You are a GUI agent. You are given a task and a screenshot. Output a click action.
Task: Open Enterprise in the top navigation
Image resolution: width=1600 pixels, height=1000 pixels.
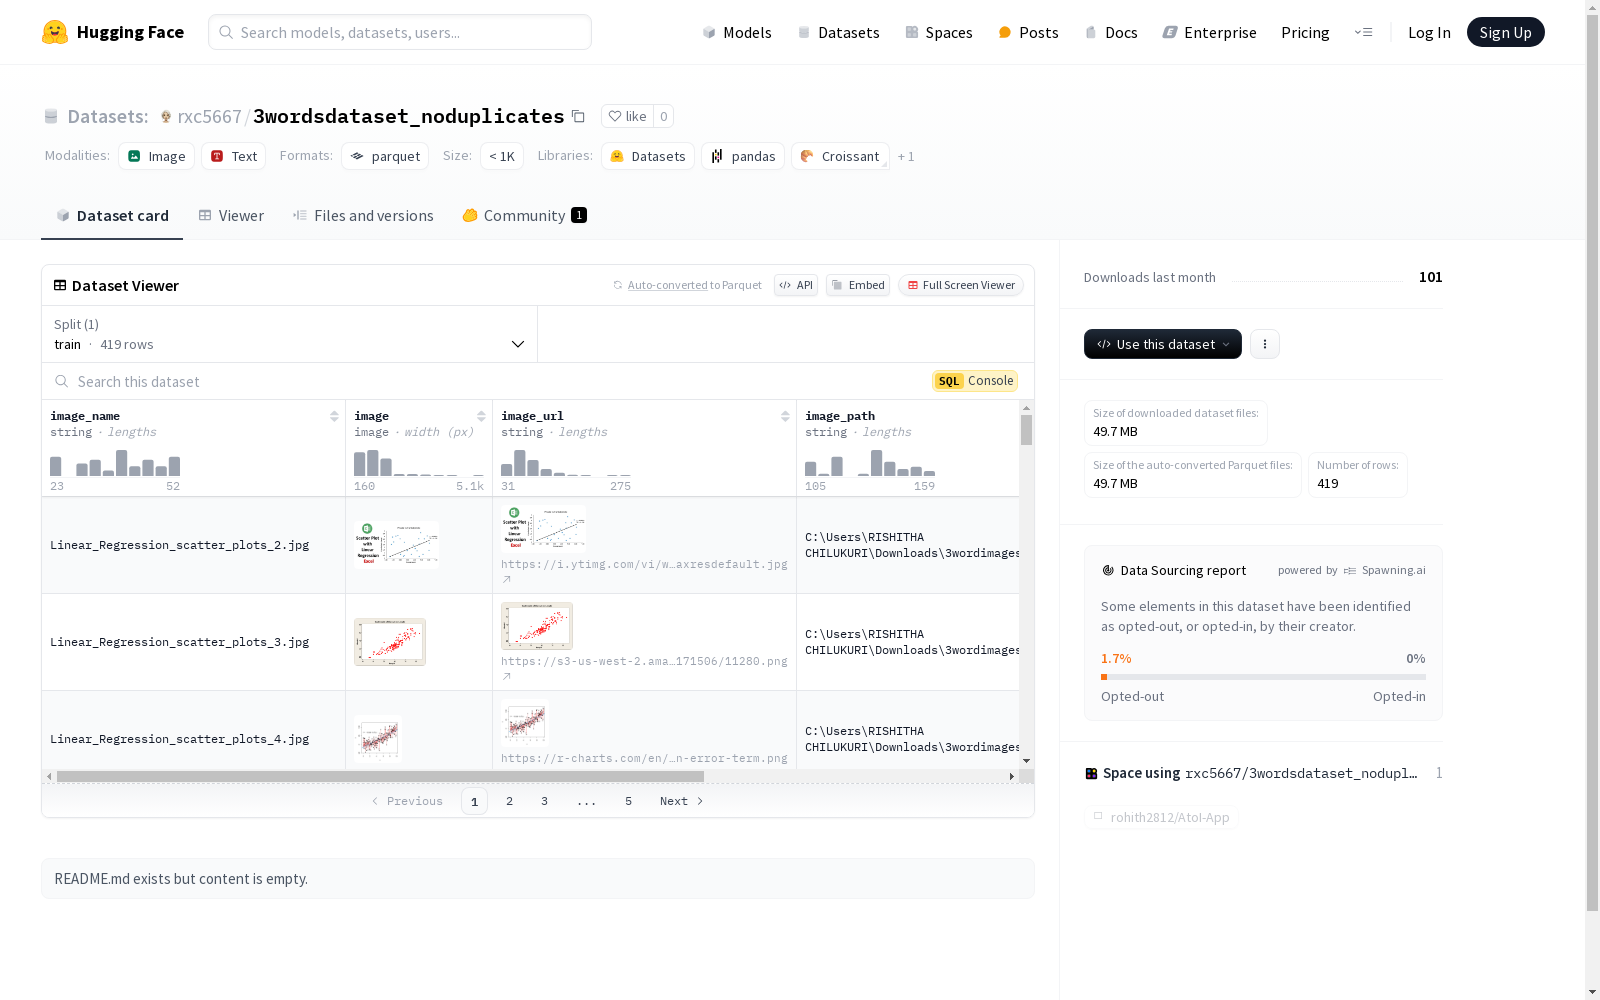click(x=1209, y=32)
